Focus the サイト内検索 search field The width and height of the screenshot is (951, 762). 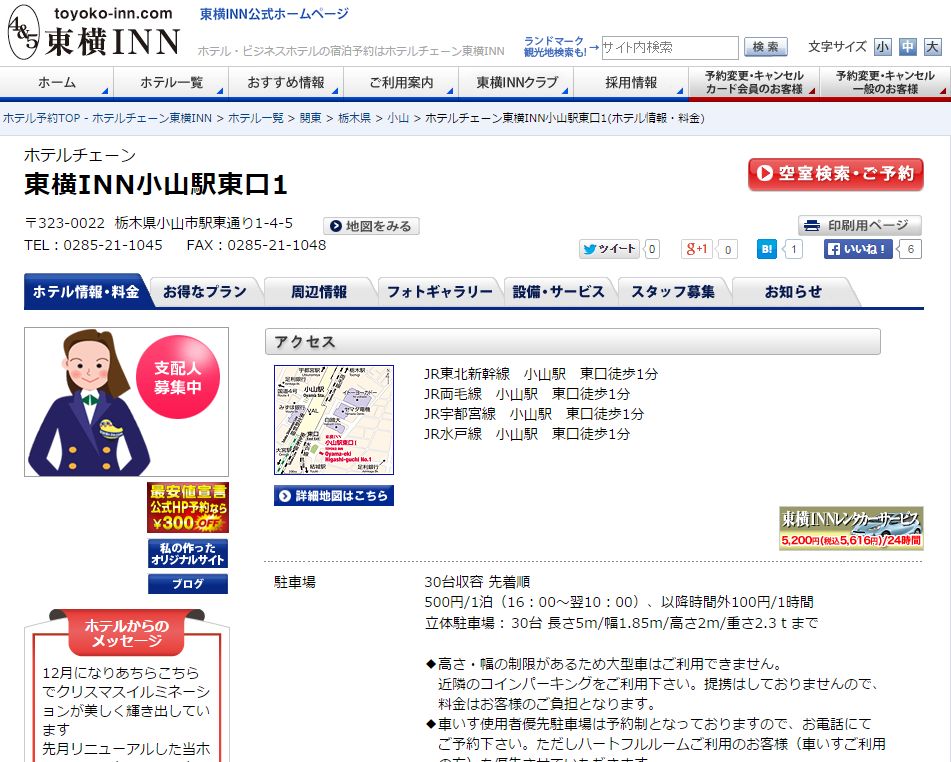670,47
